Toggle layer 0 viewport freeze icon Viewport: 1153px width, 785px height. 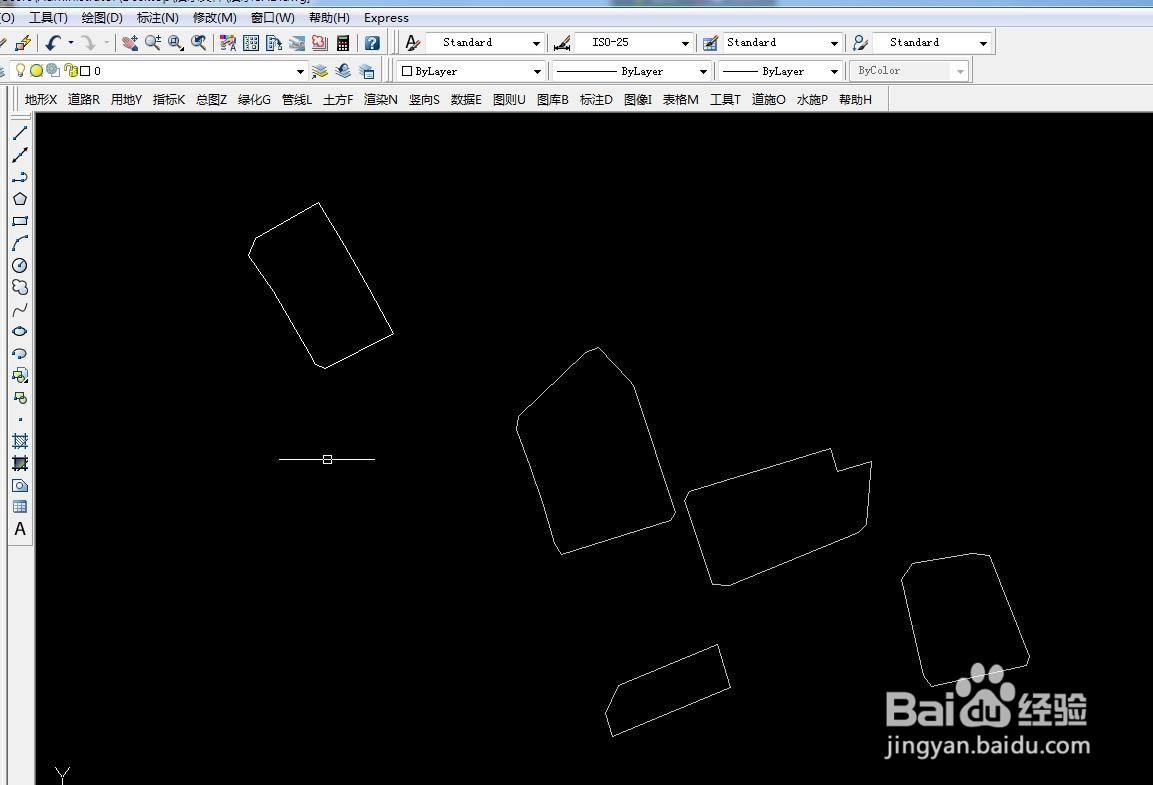pyautogui.click(x=53, y=71)
